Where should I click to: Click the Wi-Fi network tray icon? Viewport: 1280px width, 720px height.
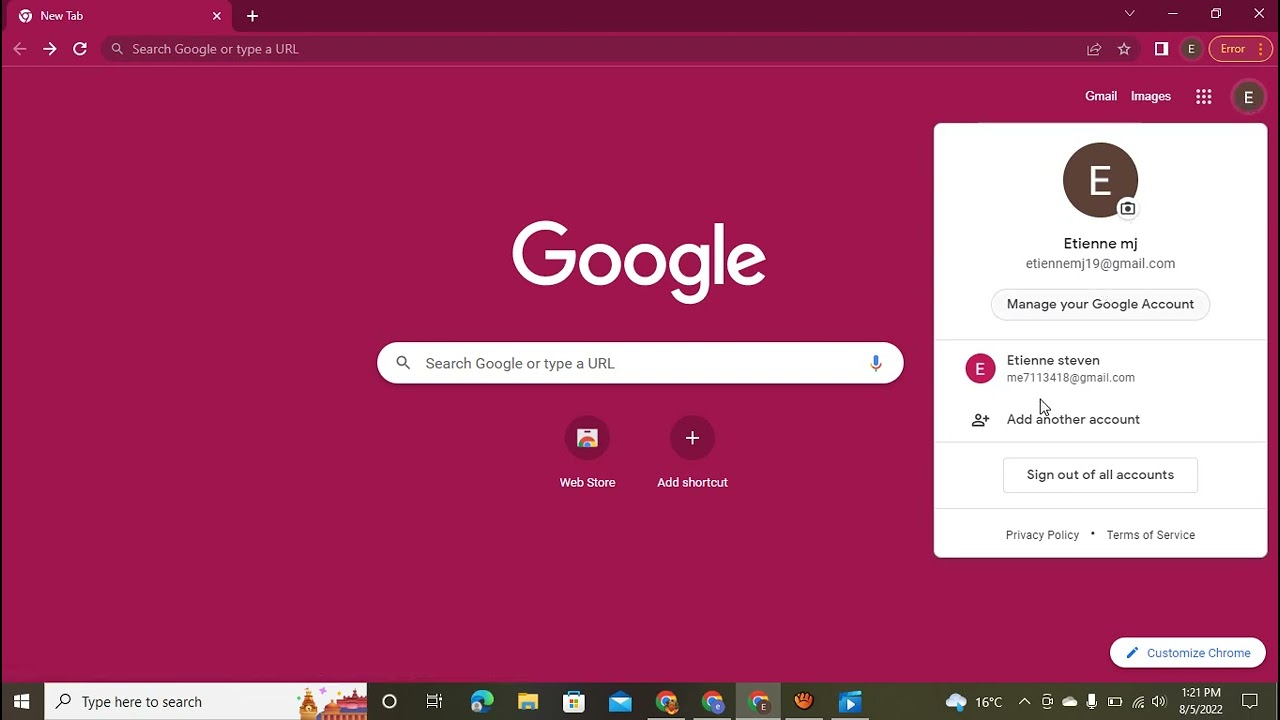pos(1138,702)
